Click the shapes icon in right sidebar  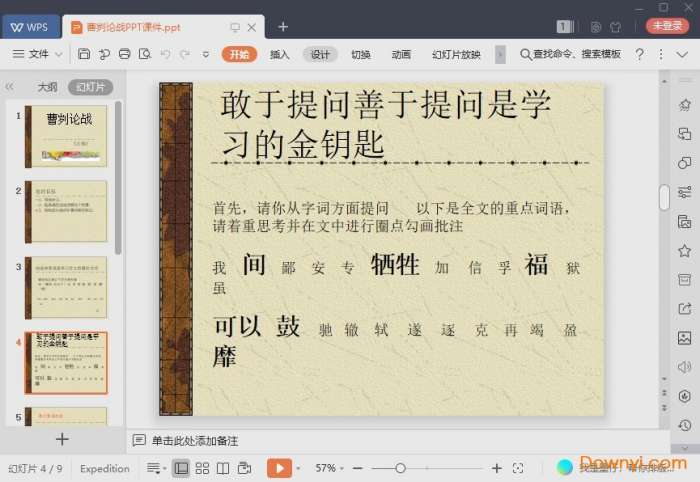[x=685, y=163]
